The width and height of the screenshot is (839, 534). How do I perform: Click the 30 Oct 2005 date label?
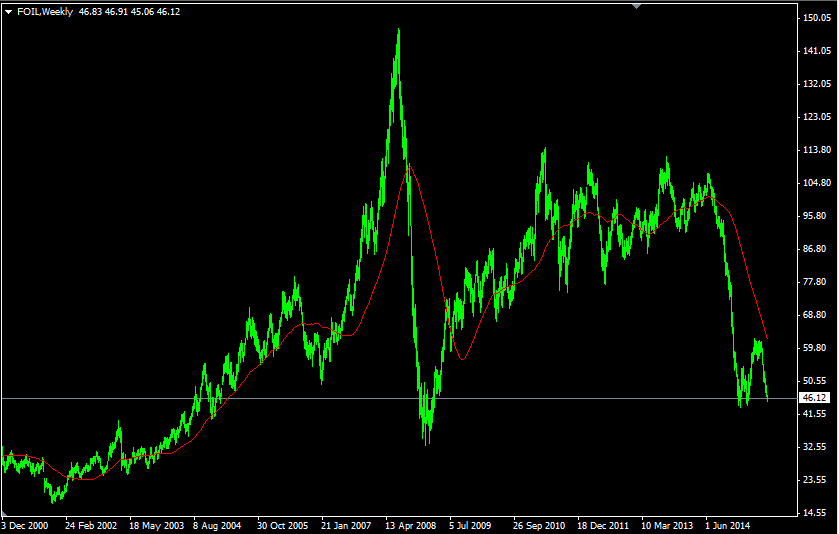[283, 525]
